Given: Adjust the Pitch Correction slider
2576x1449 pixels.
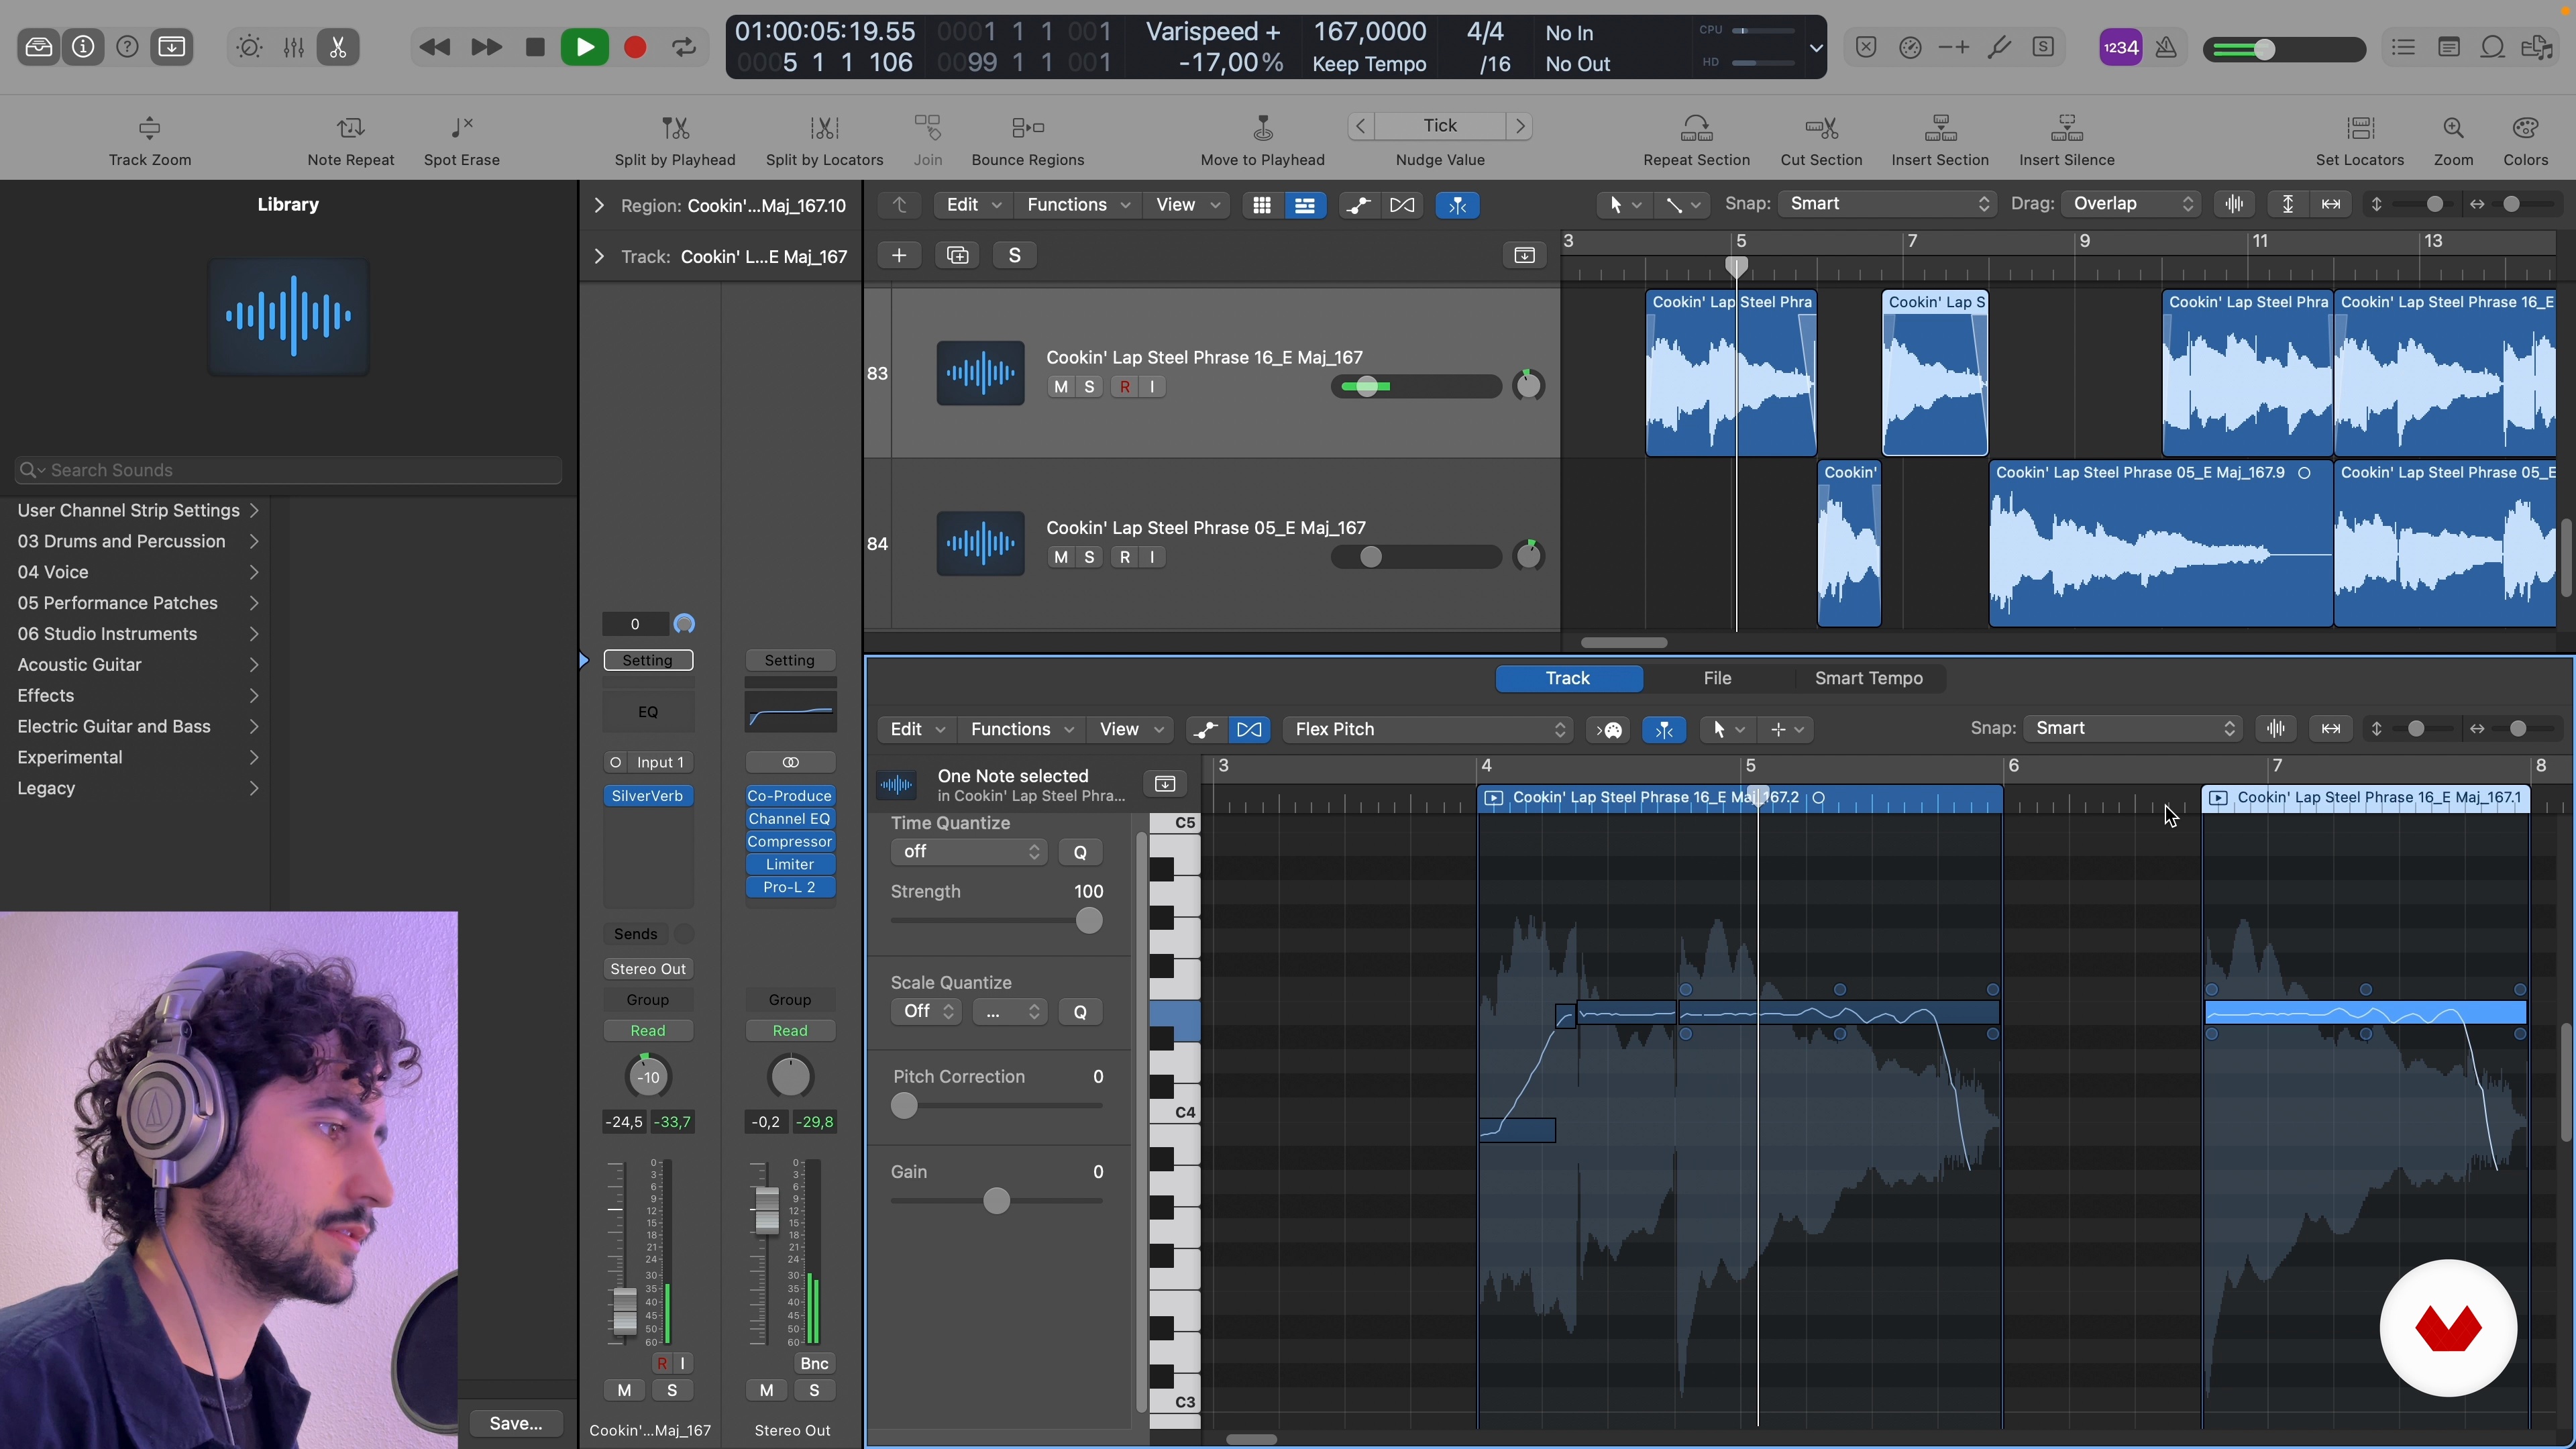Looking at the screenshot, I should click(x=904, y=1106).
